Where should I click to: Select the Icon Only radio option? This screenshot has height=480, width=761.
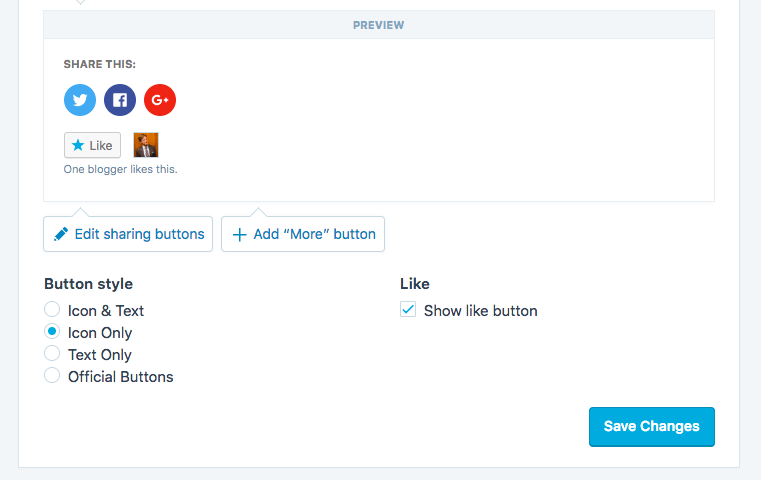52,332
